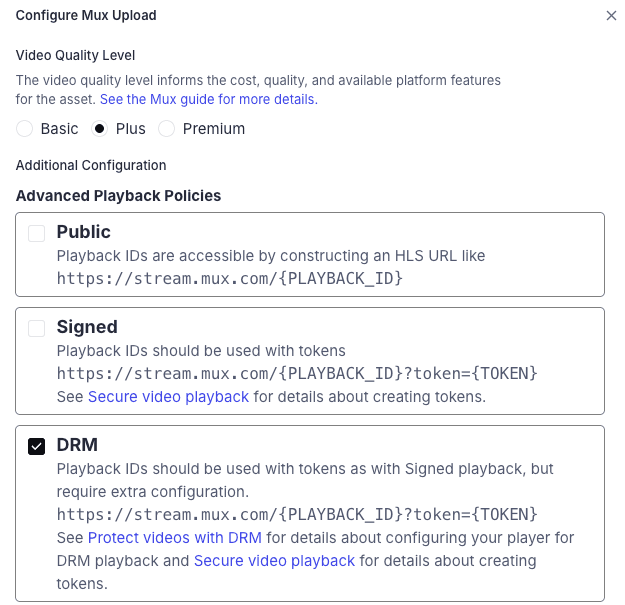Tick the Signed playback policy checkbox
Viewport: 625px width, 605px height.
pos(37,328)
